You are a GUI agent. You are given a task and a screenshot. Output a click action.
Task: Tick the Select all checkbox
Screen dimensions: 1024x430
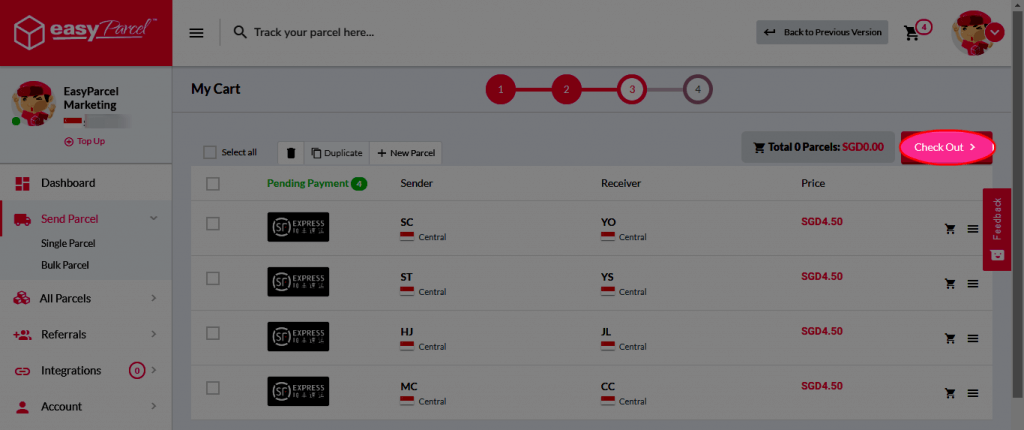[210, 152]
